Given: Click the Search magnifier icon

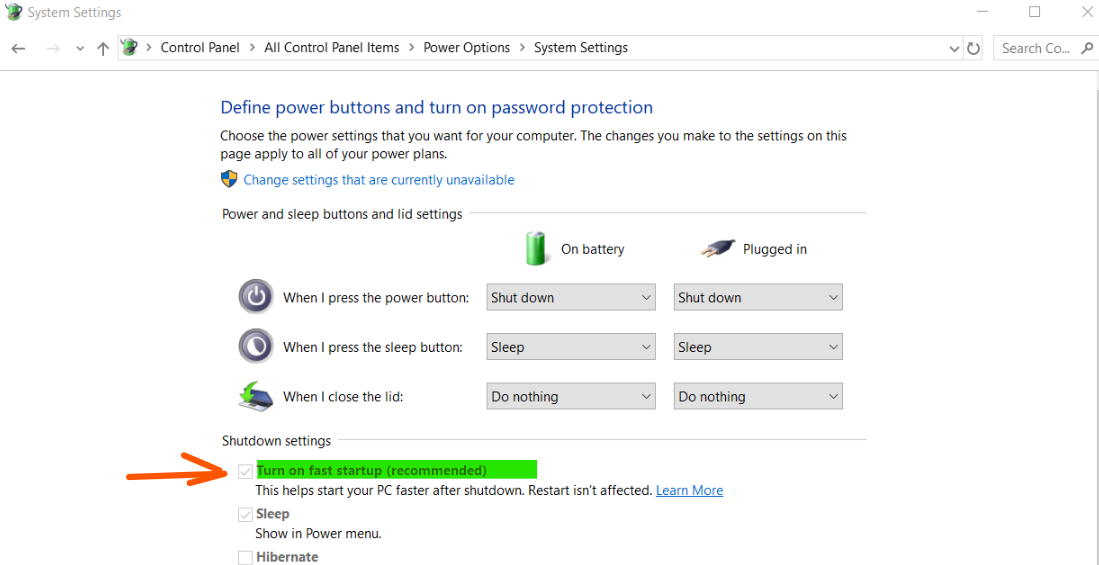Looking at the screenshot, I should click(x=1087, y=48).
